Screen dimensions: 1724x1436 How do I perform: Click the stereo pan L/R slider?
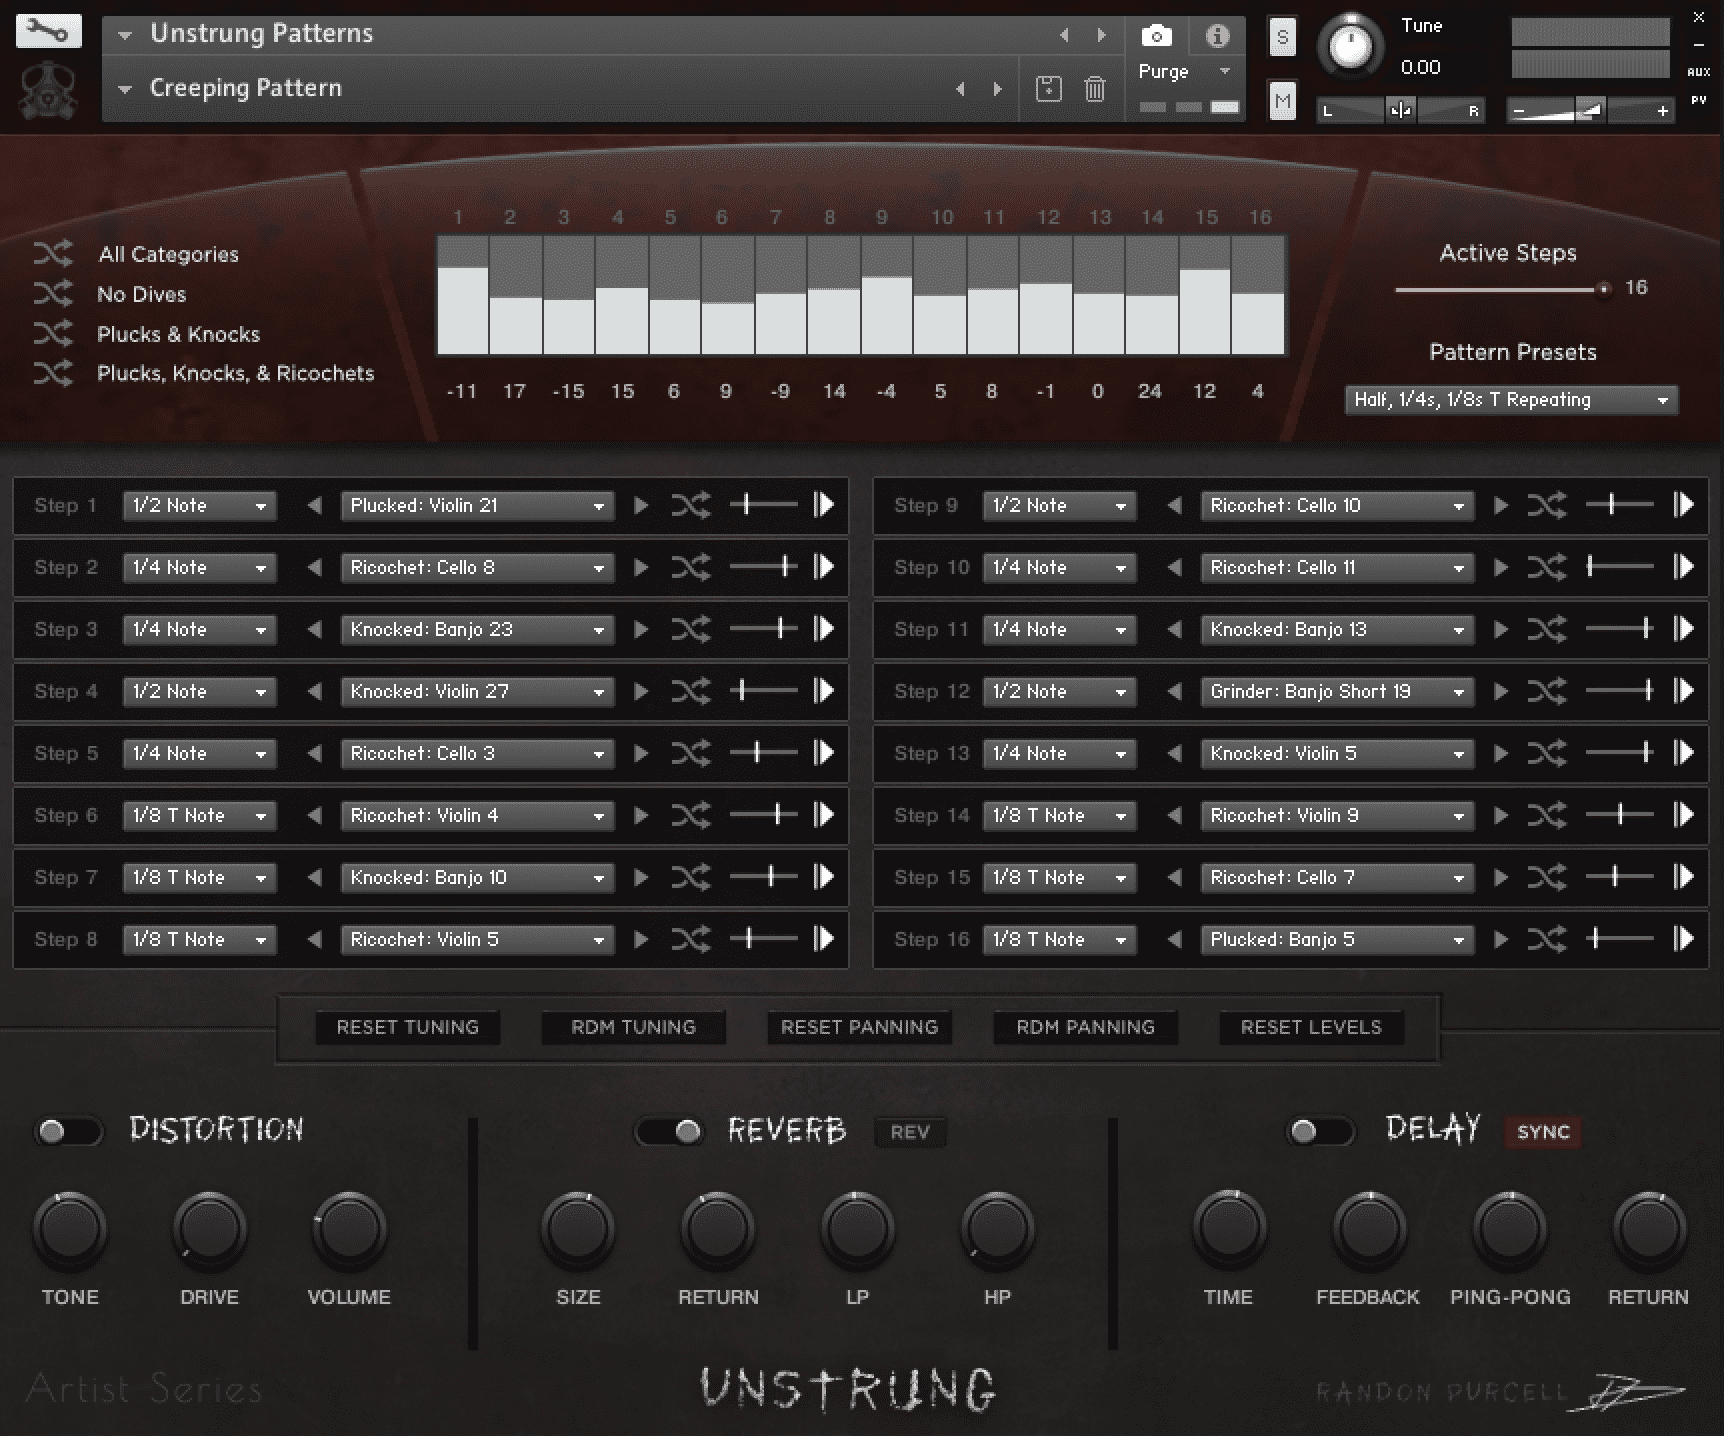pos(1400,111)
